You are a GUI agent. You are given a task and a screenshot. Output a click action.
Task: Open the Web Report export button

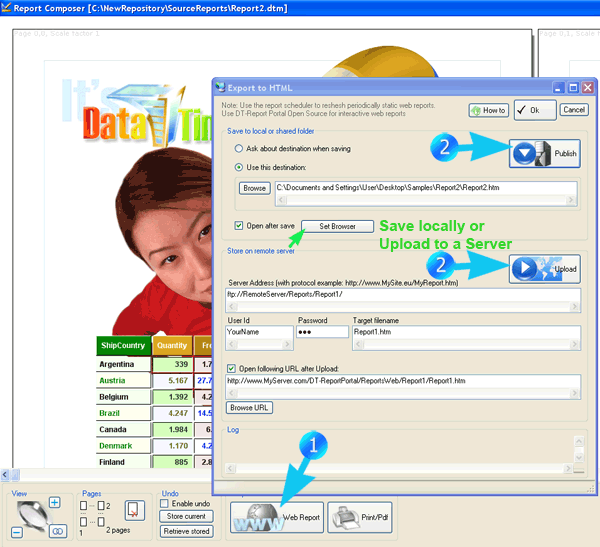pos(277,518)
